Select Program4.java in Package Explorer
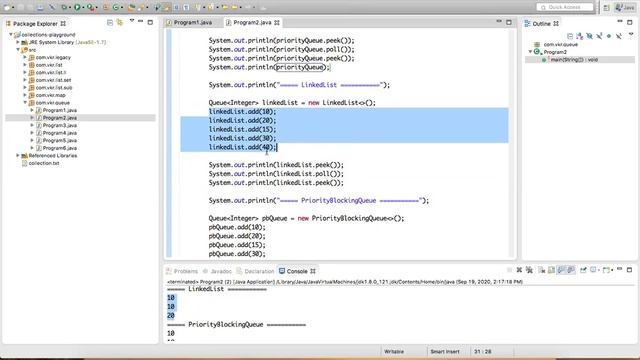This screenshot has height=360, width=640. point(60,133)
